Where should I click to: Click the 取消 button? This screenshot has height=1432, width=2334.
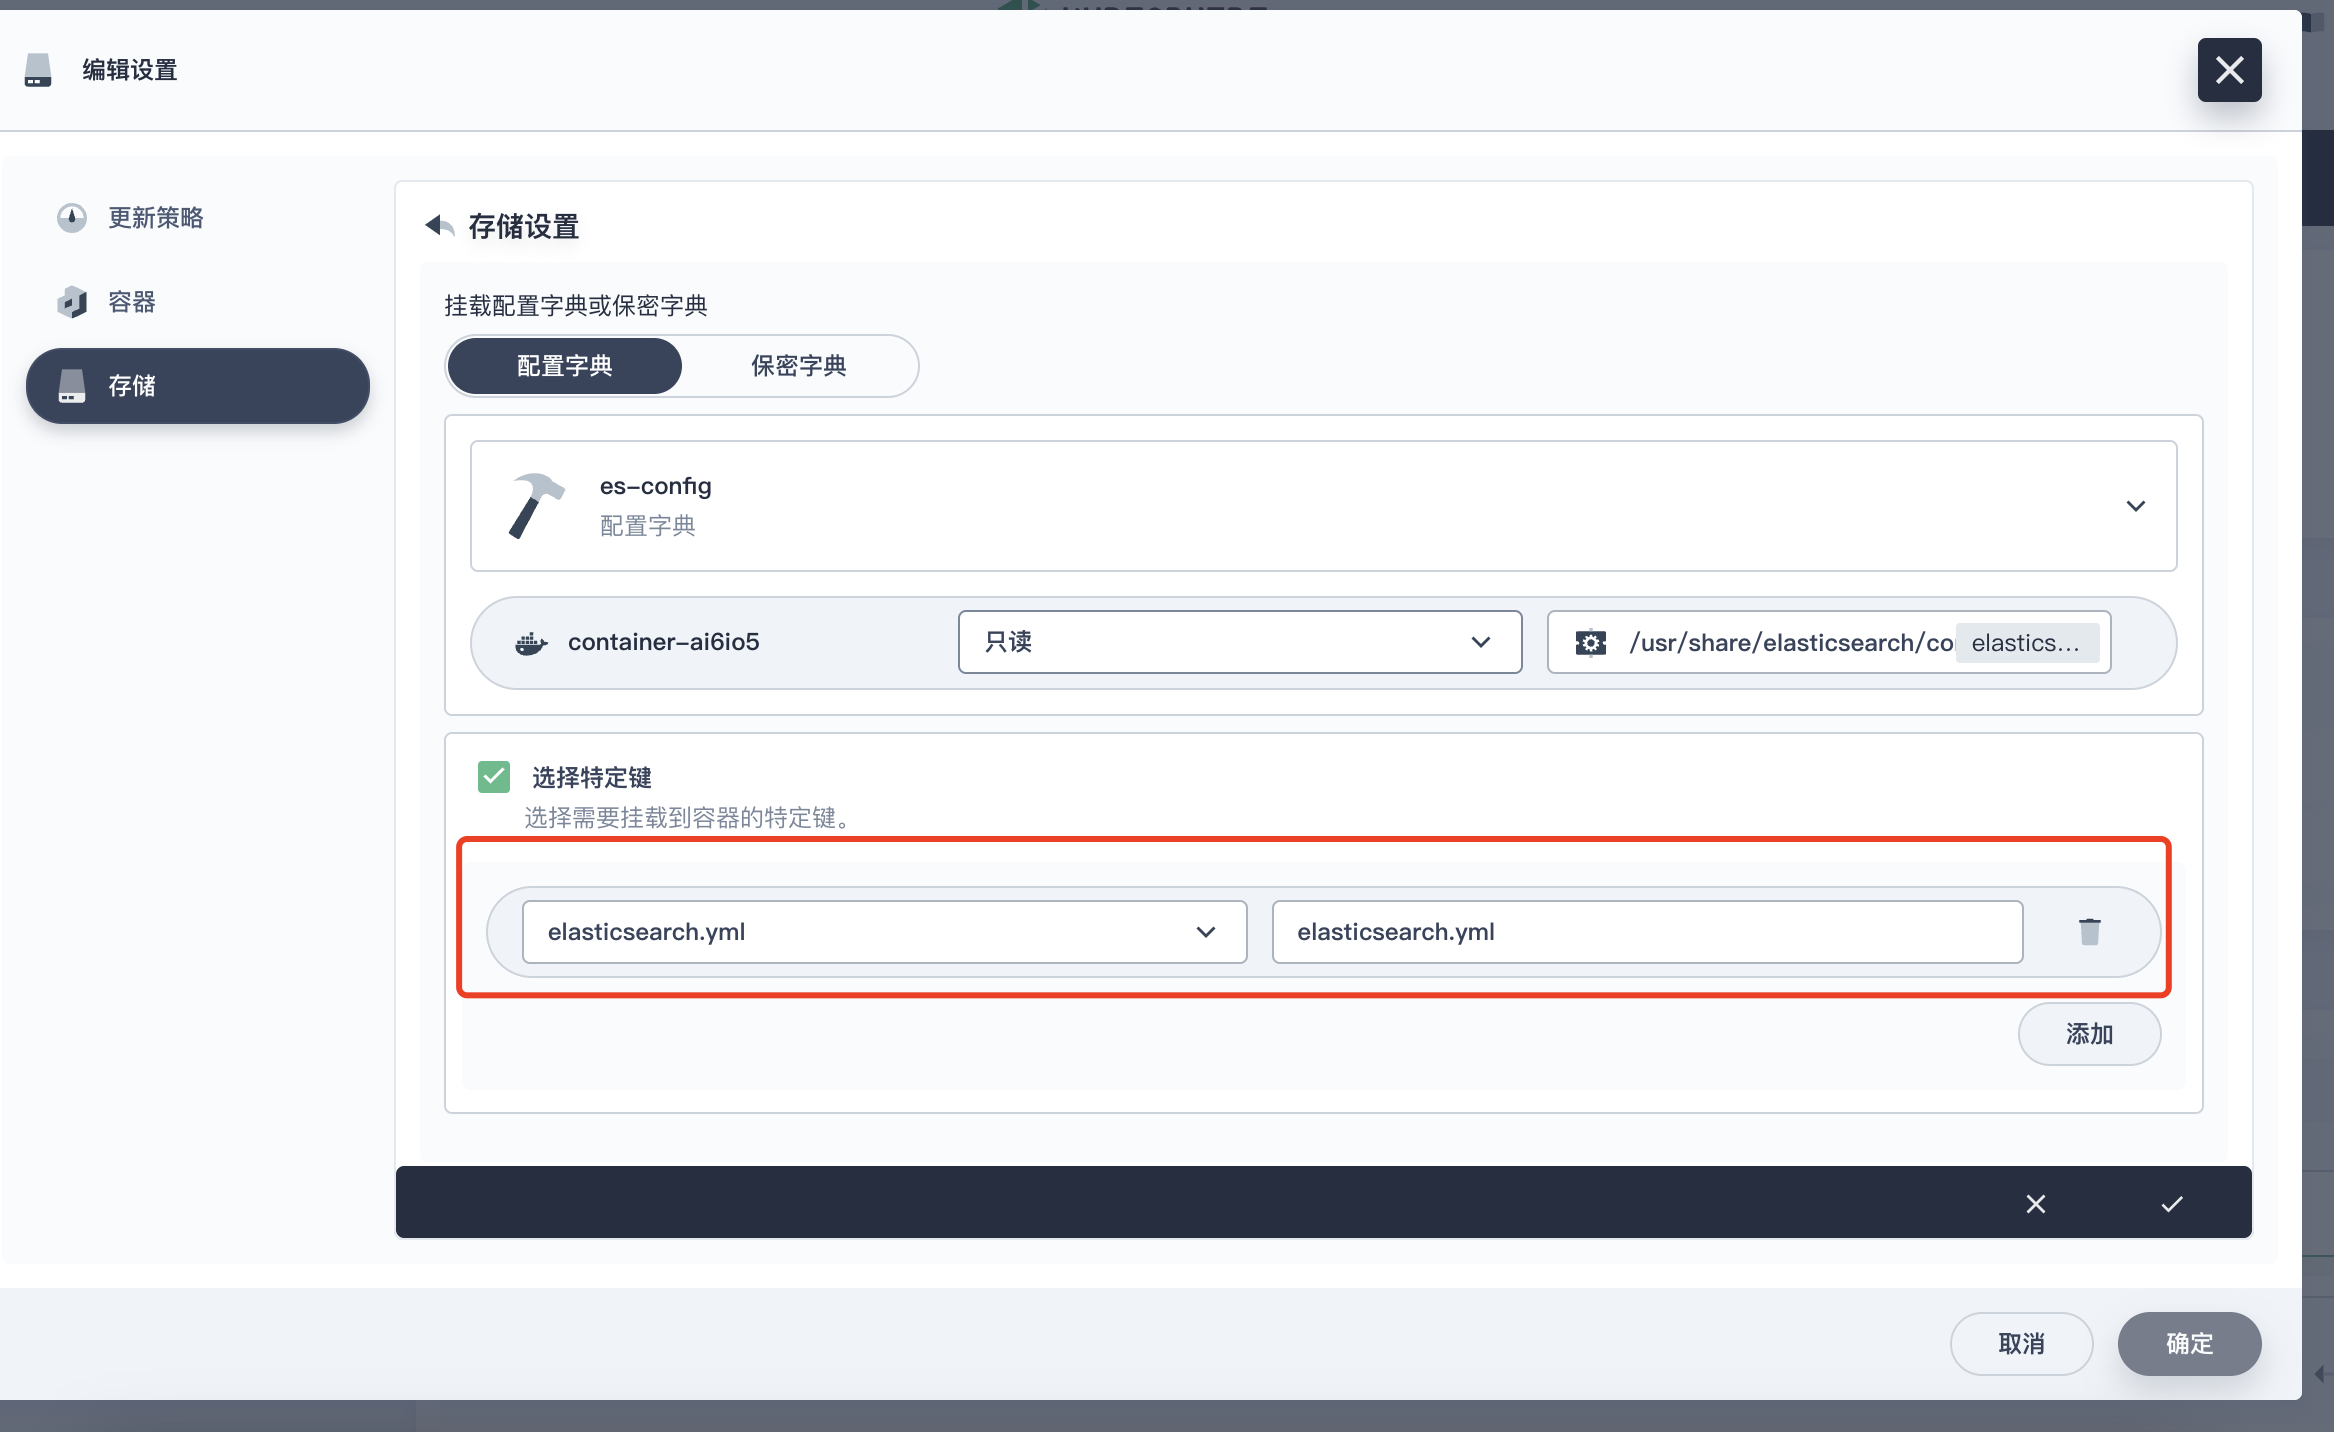pos(2021,1344)
